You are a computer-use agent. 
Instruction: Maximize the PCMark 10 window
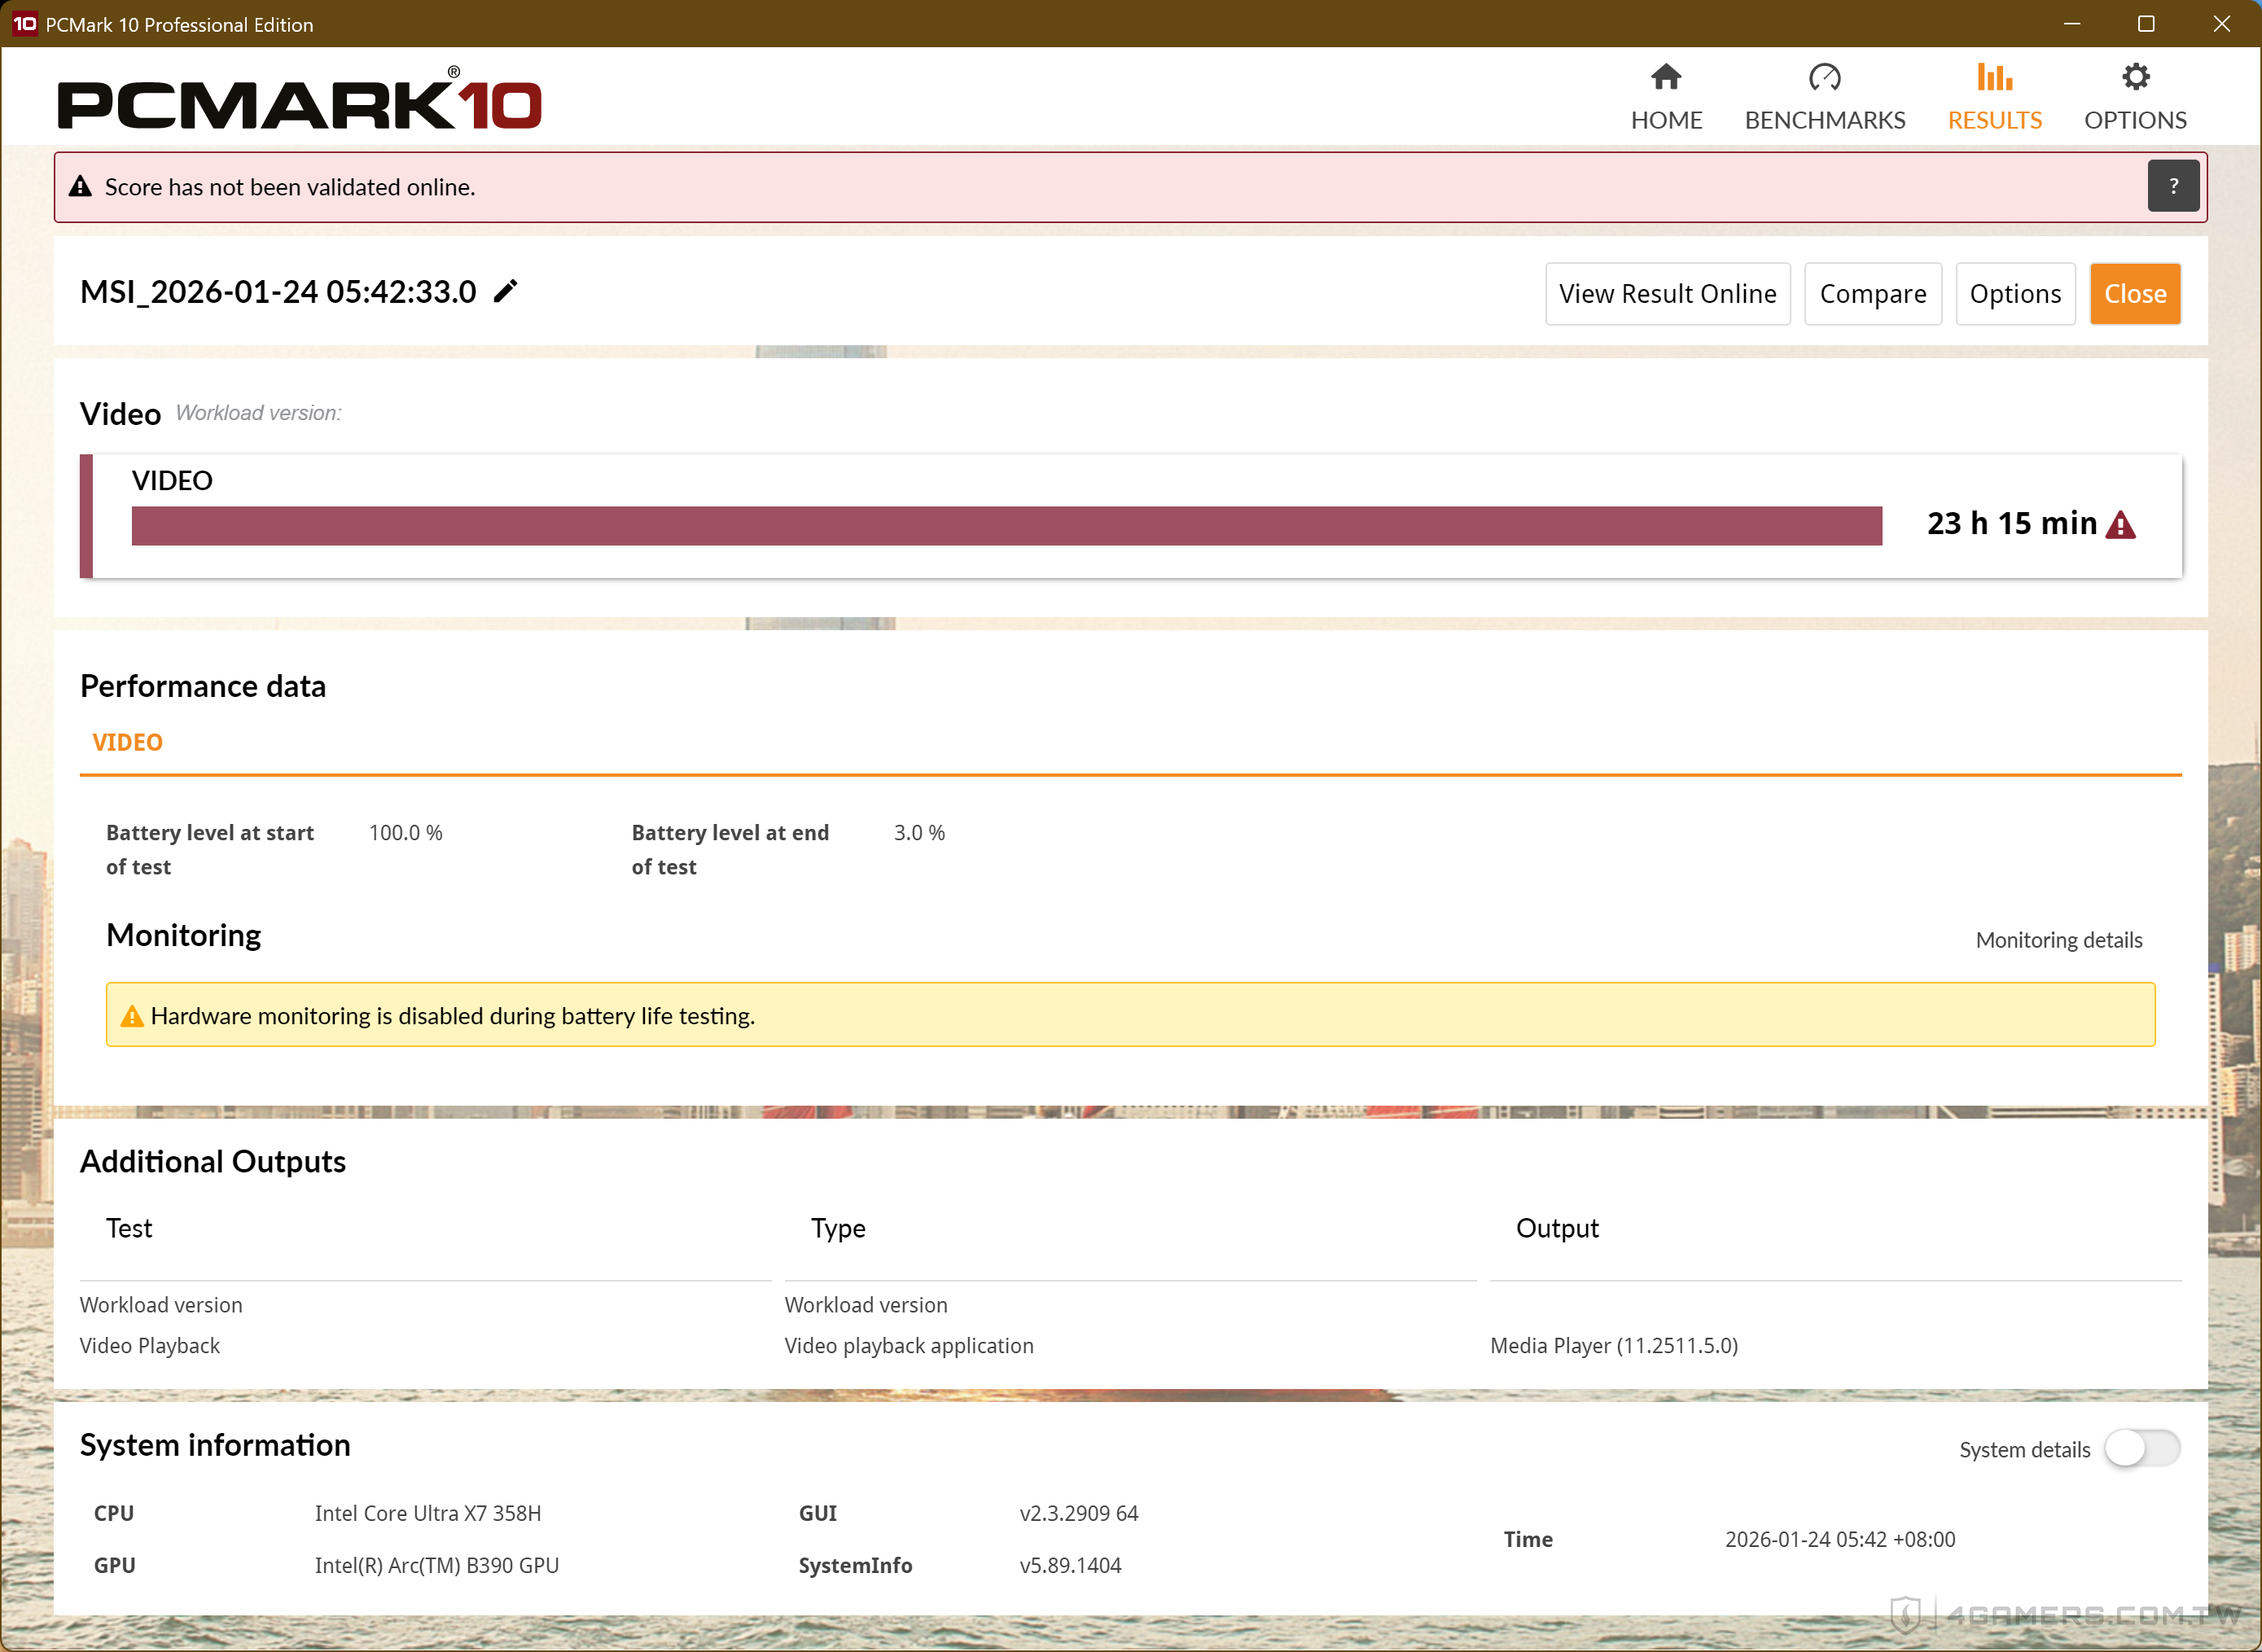2146,24
